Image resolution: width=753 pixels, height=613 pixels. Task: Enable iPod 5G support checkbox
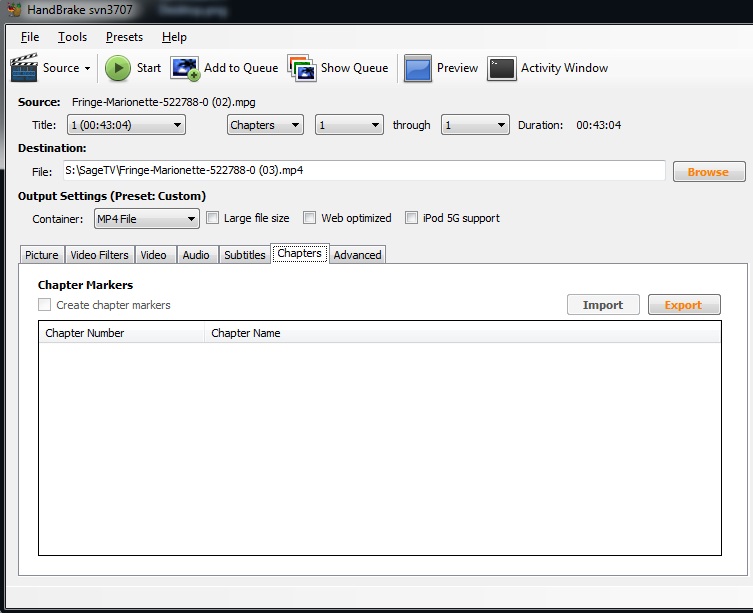411,218
